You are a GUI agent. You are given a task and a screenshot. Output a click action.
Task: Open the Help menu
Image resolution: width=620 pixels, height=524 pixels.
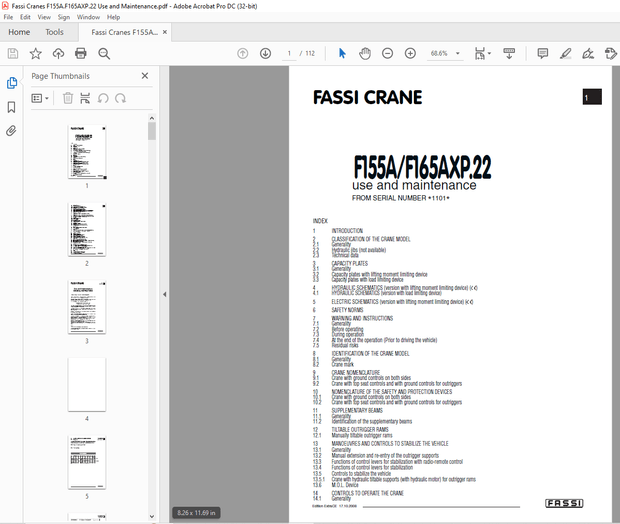tap(113, 17)
